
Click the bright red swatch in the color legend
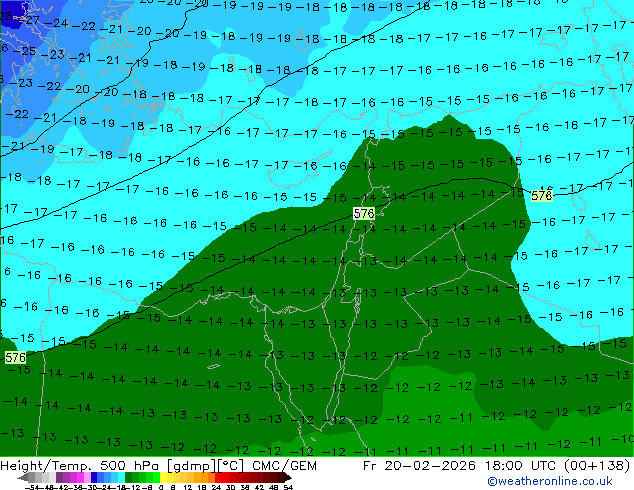coord(218,477)
